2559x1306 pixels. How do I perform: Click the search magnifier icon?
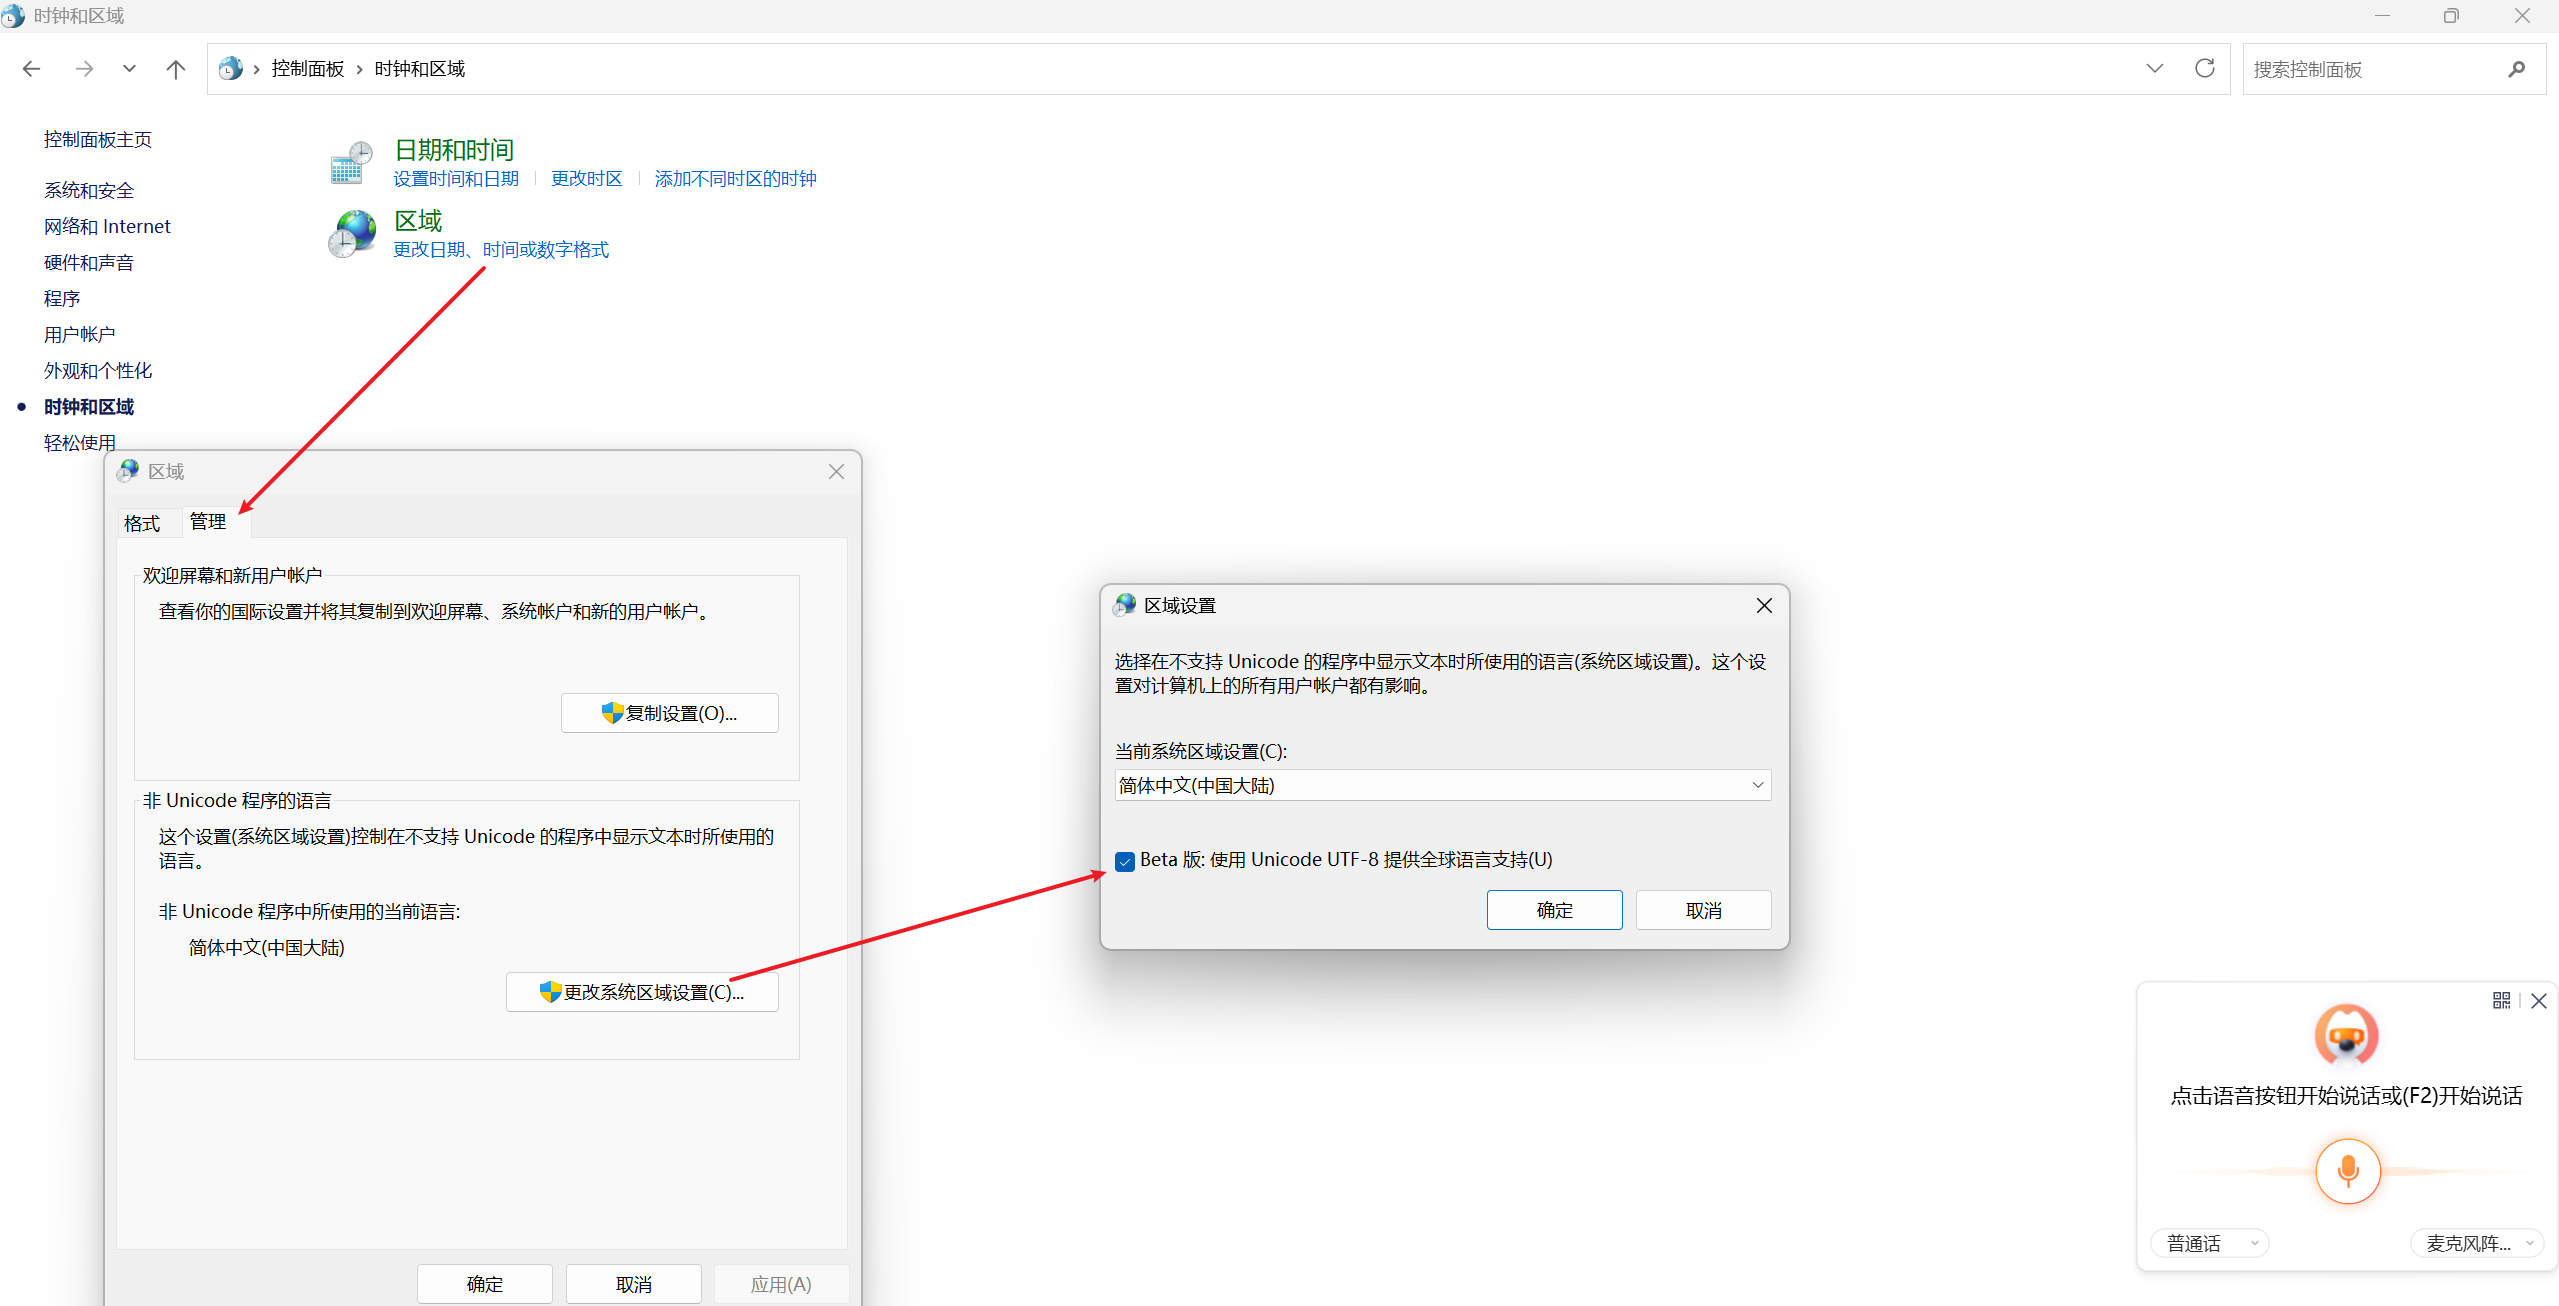pyautogui.click(x=2517, y=69)
